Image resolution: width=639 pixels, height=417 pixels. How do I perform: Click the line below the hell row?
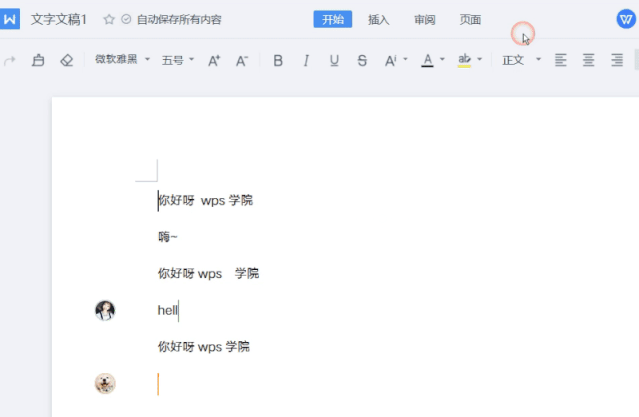(x=204, y=347)
